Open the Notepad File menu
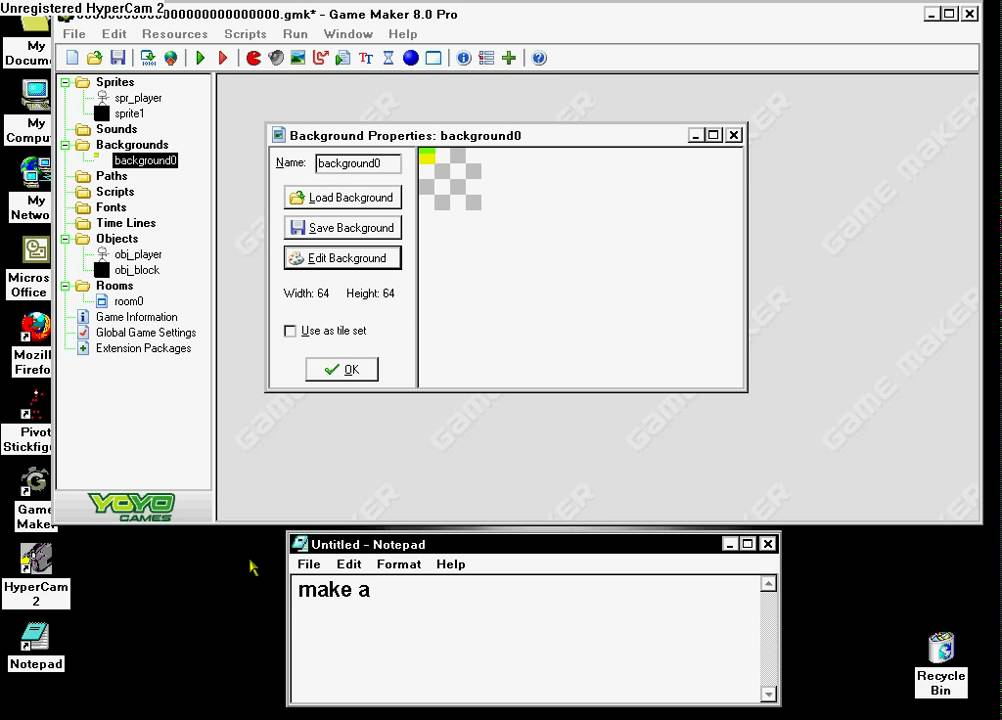The image size is (1002, 720). coord(309,564)
